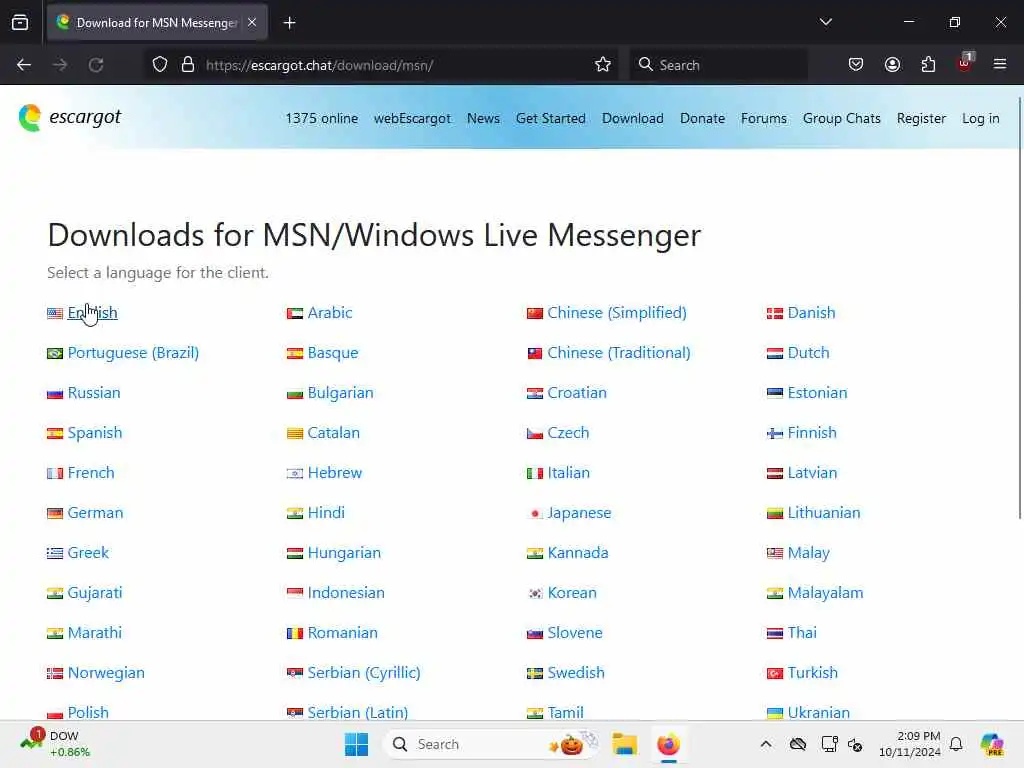Click the Windows Start button
The image size is (1024, 768).
[x=357, y=744]
